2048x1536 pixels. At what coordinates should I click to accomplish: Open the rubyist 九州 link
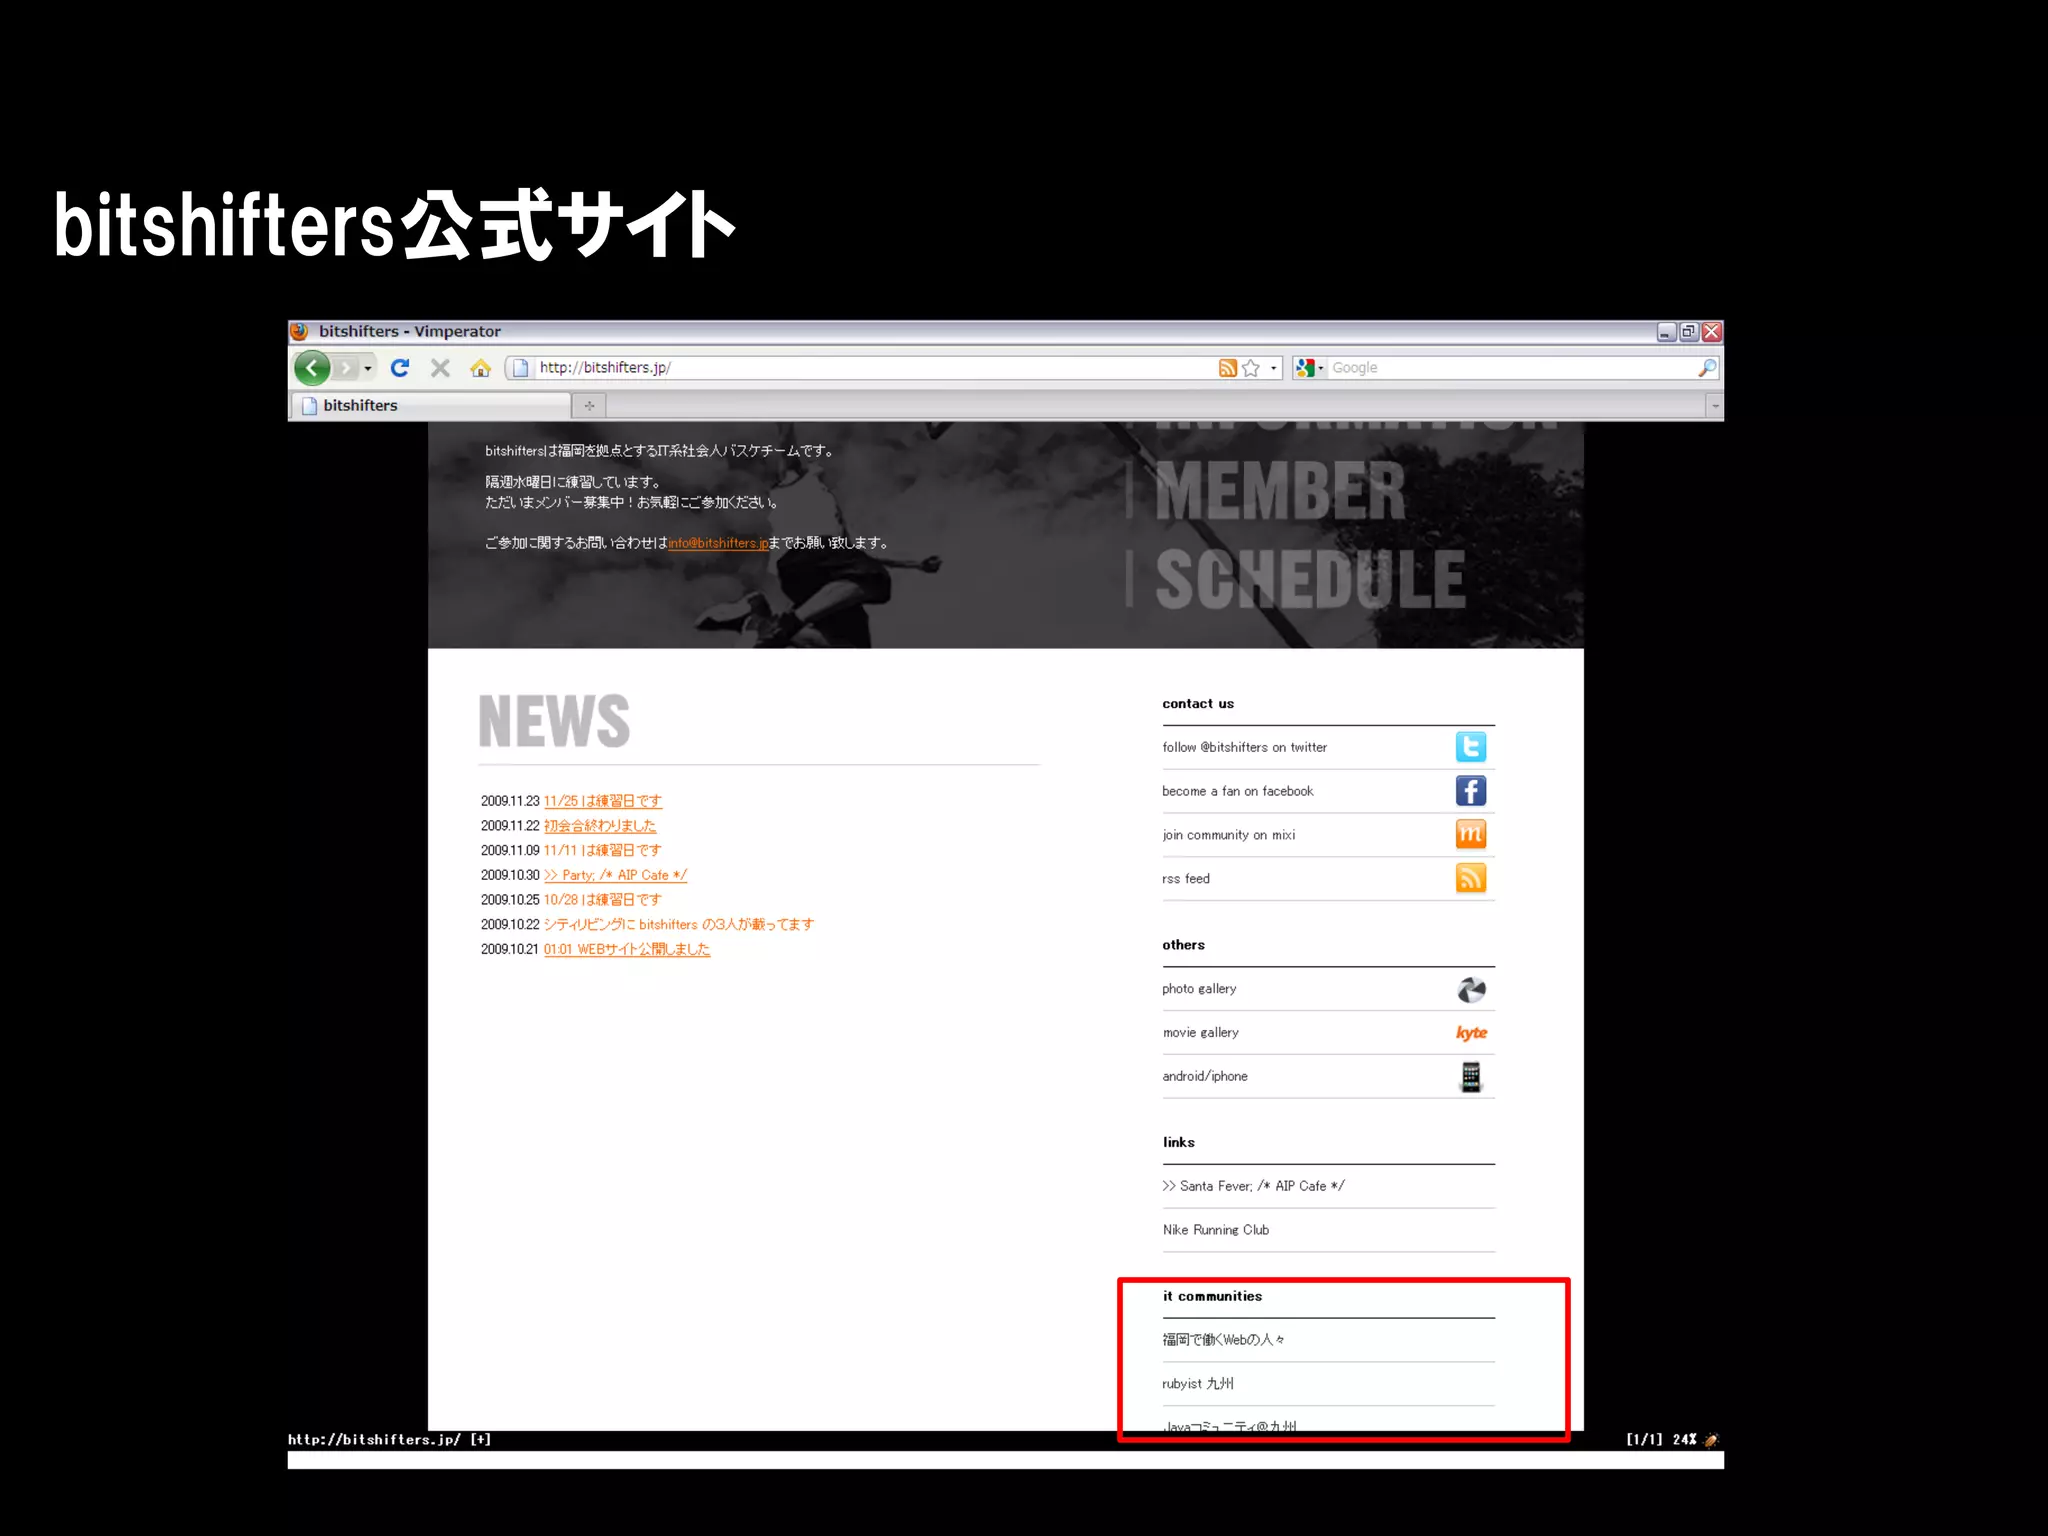1198,1384
